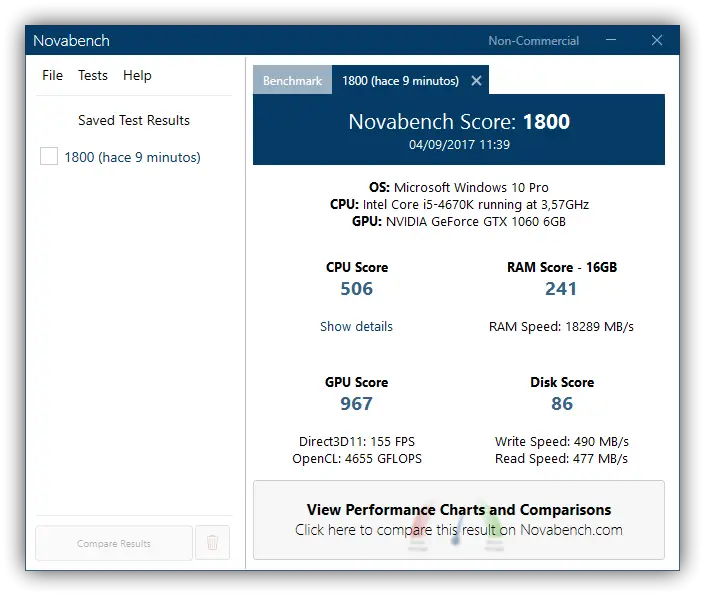
Task: Click the CPU Intel Core i5-4670K line
Action: point(459,205)
